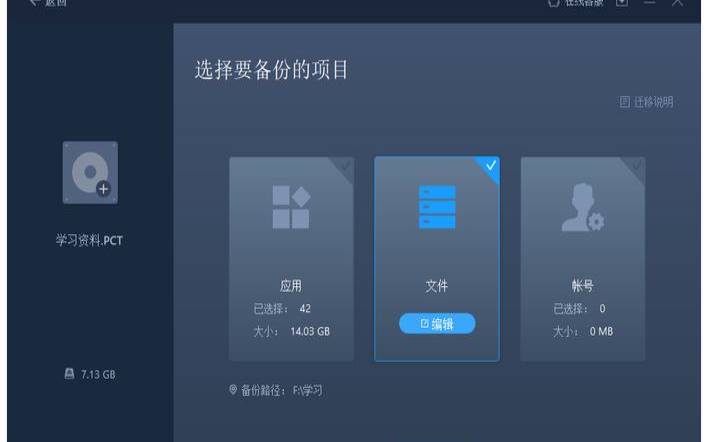Image resolution: width=708 pixels, height=442 pixels.
Task: Click the back arrow icon at top left
Action: pos(34,3)
